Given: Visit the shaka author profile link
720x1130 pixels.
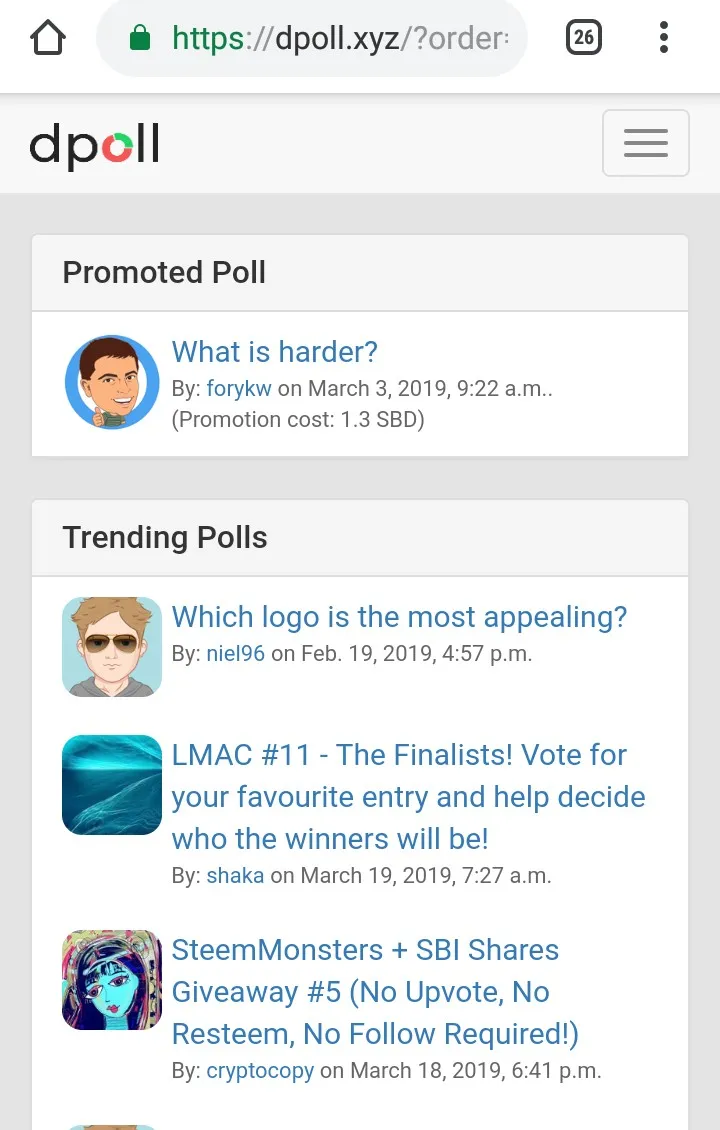Looking at the screenshot, I should [235, 876].
